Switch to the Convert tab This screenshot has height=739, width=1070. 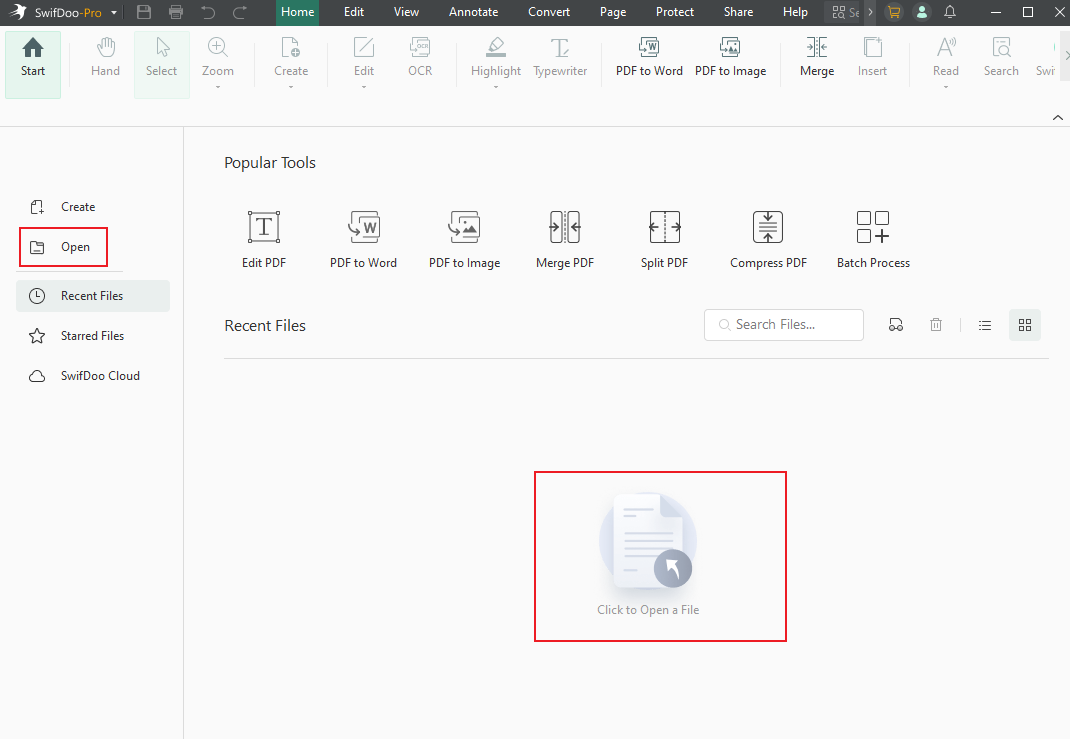(548, 12)
